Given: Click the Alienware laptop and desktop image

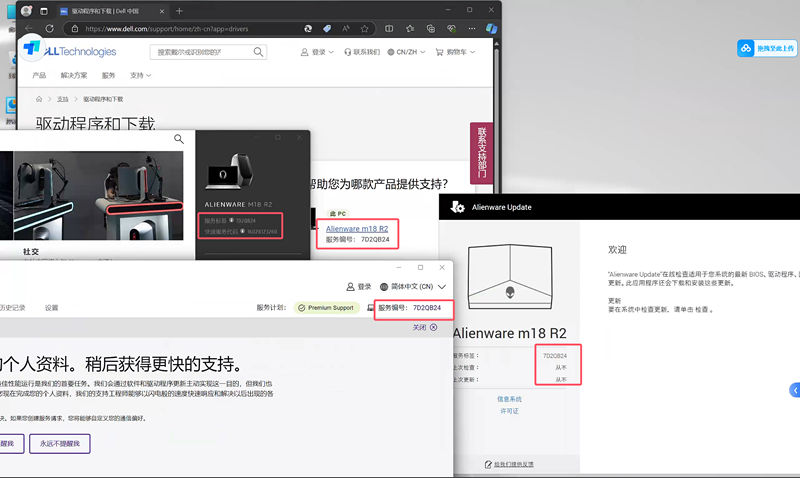Looking at the screenshot, I should (229, 171).
